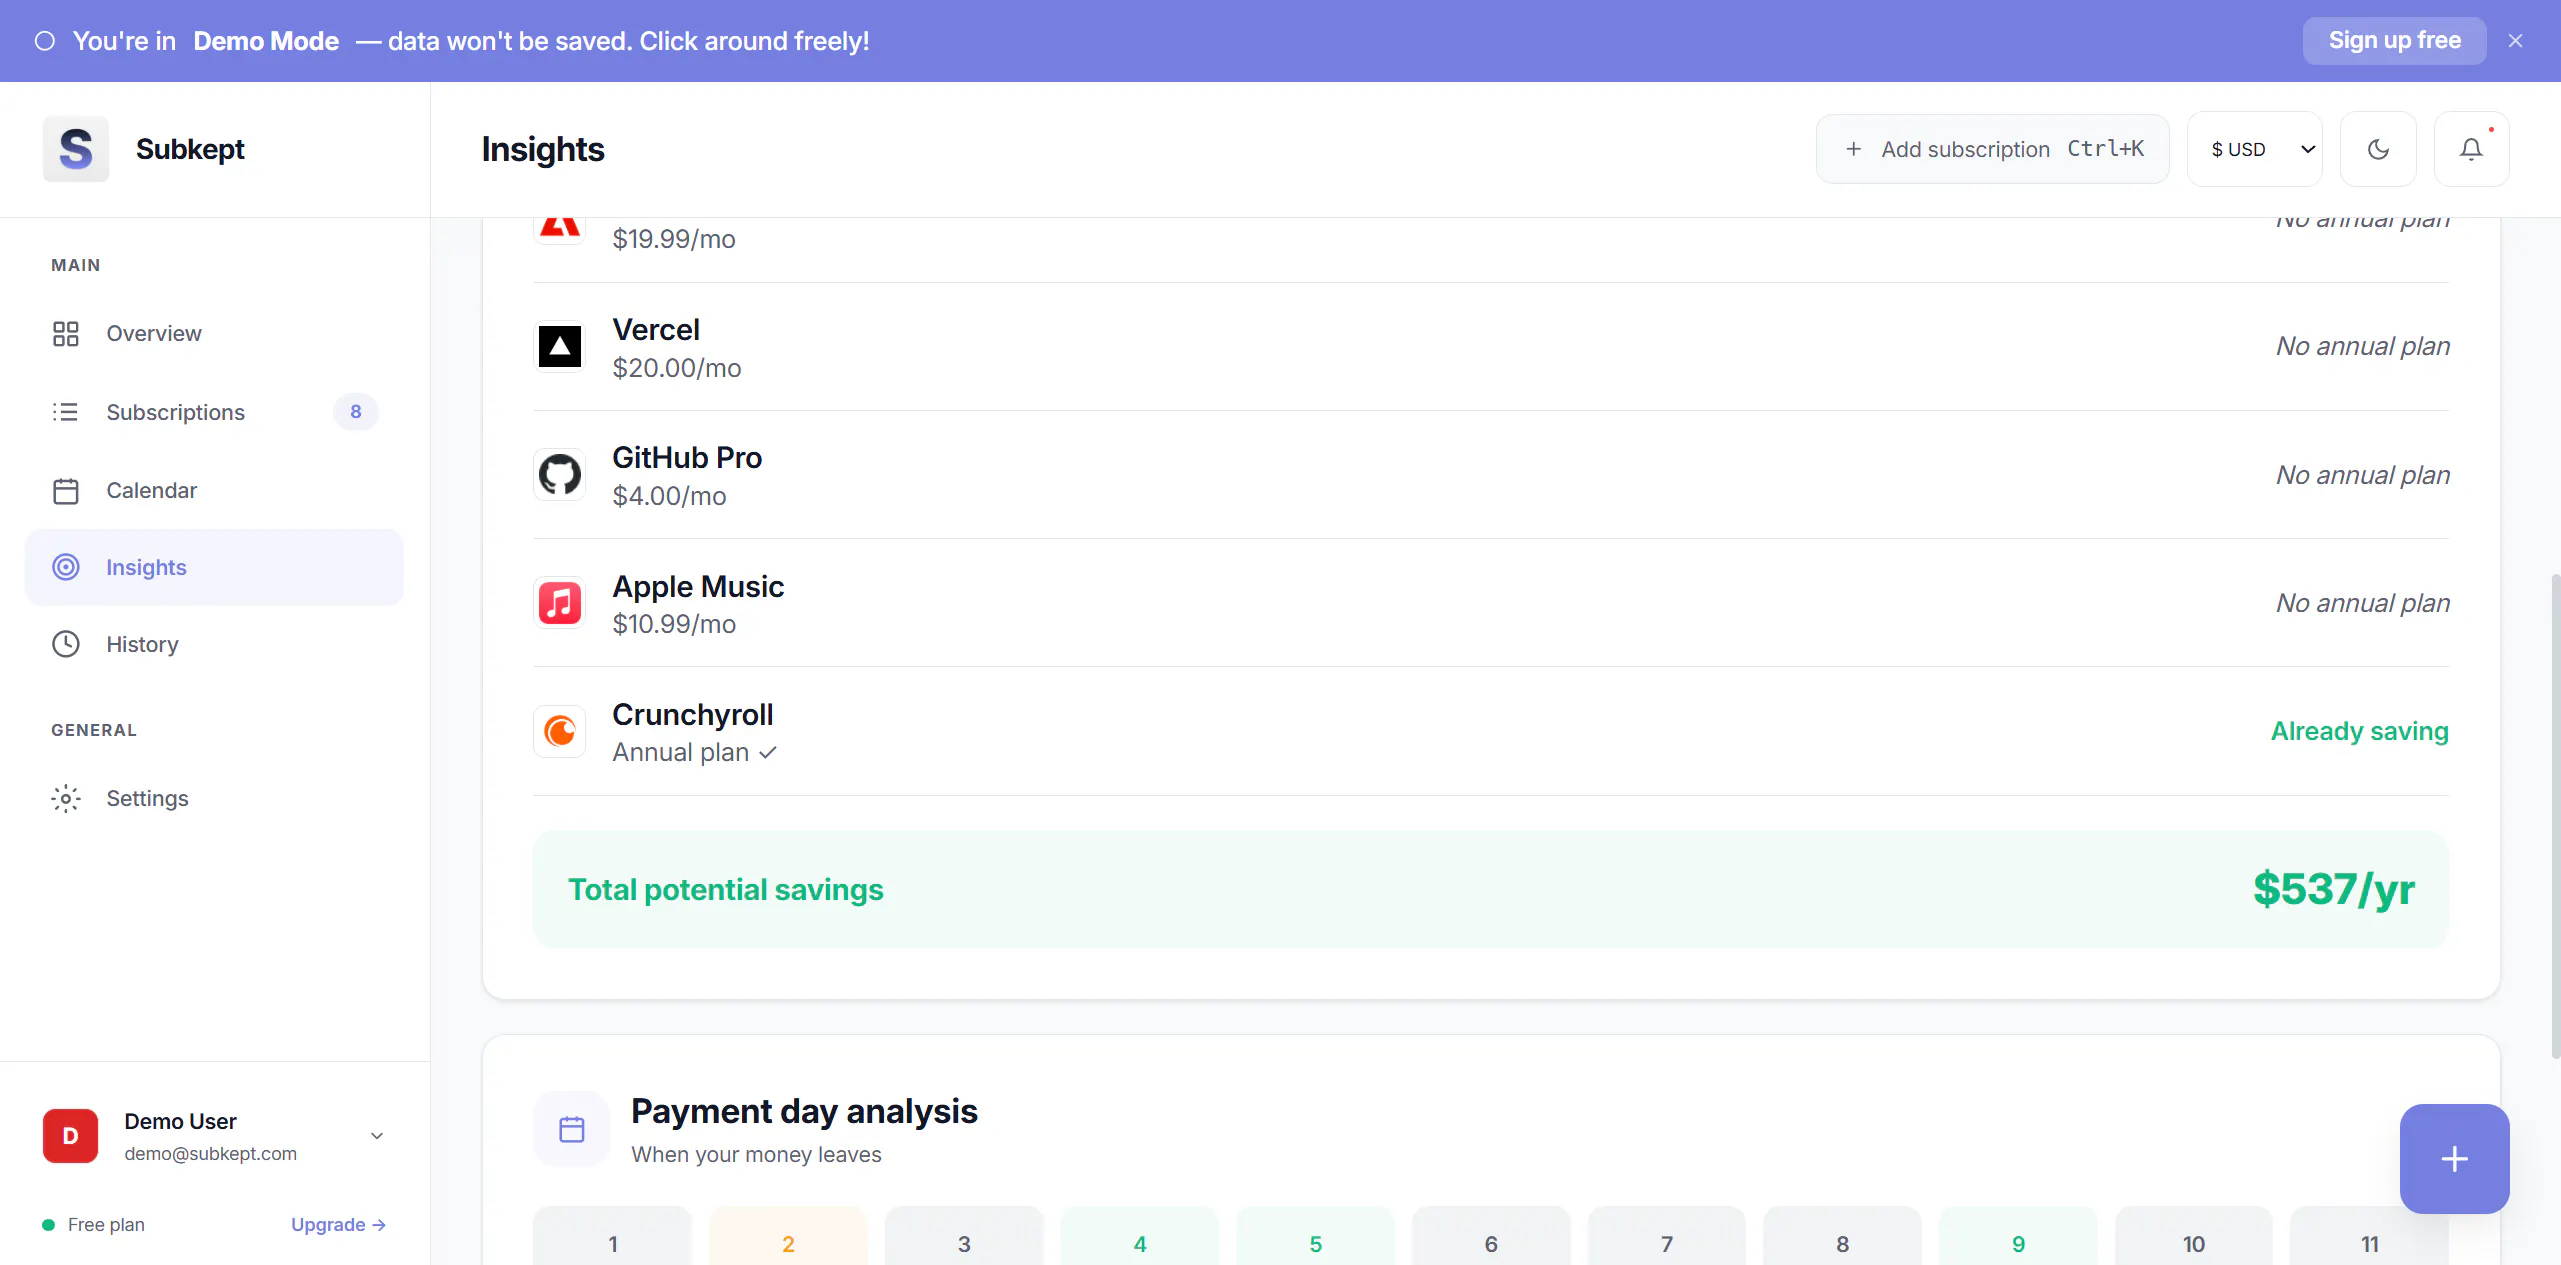Screen dimensions: 2561x1265
Task: Click the Subscriptions count badge 8
Action: pyautogui.click(x=356, y=412)
